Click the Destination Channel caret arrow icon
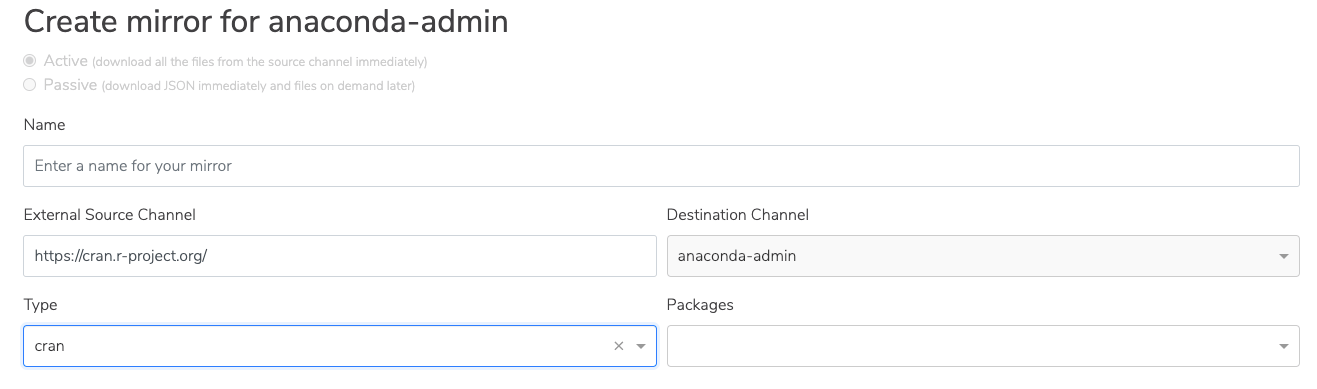1317x389 pixels. click(x=1283, y=257)
